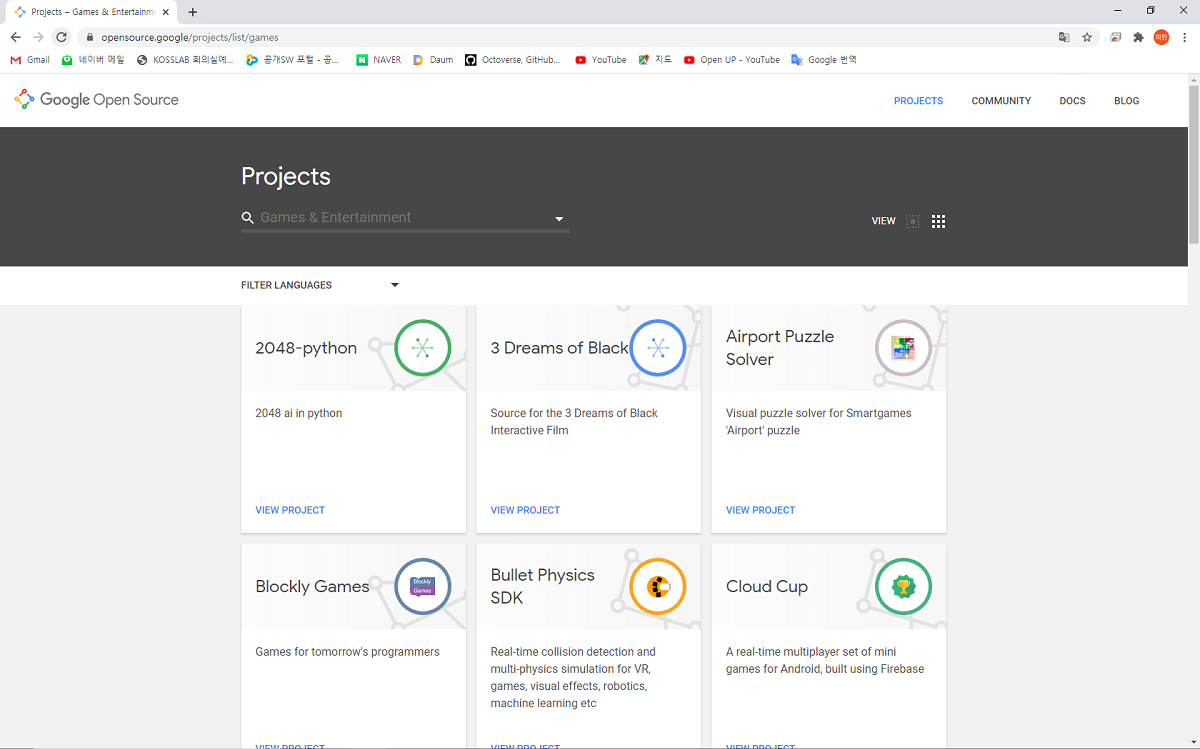Open the NAVER bookmark
The width and height of the screenshot is (1200, 749).
[378, 60]
